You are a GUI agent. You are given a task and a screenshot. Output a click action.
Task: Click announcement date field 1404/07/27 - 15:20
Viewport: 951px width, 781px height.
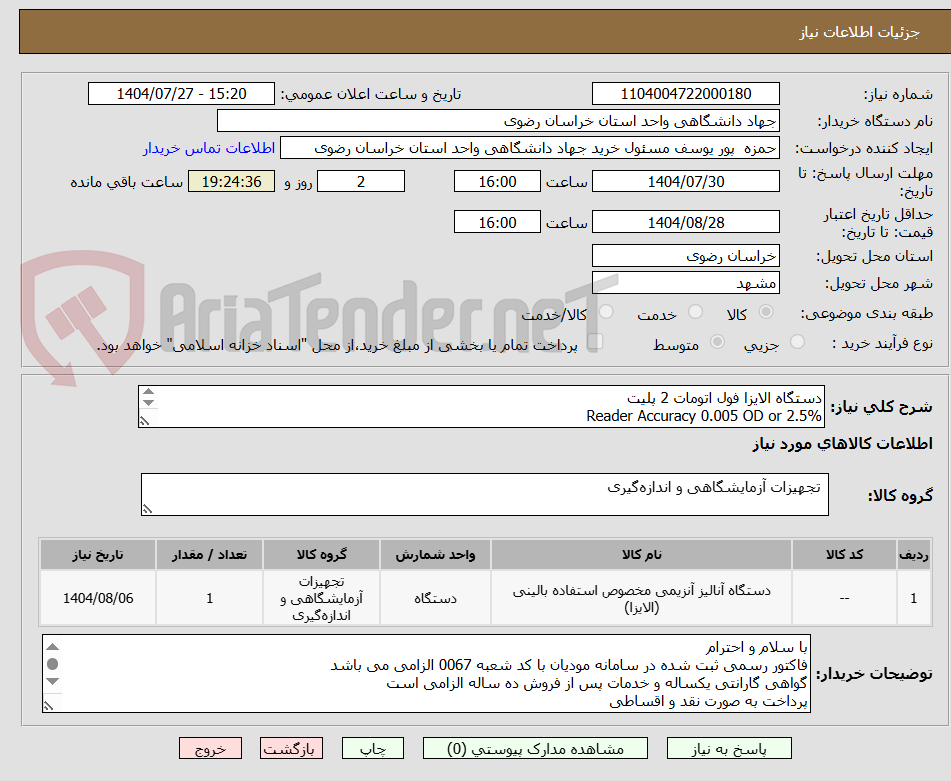[181, 94]
